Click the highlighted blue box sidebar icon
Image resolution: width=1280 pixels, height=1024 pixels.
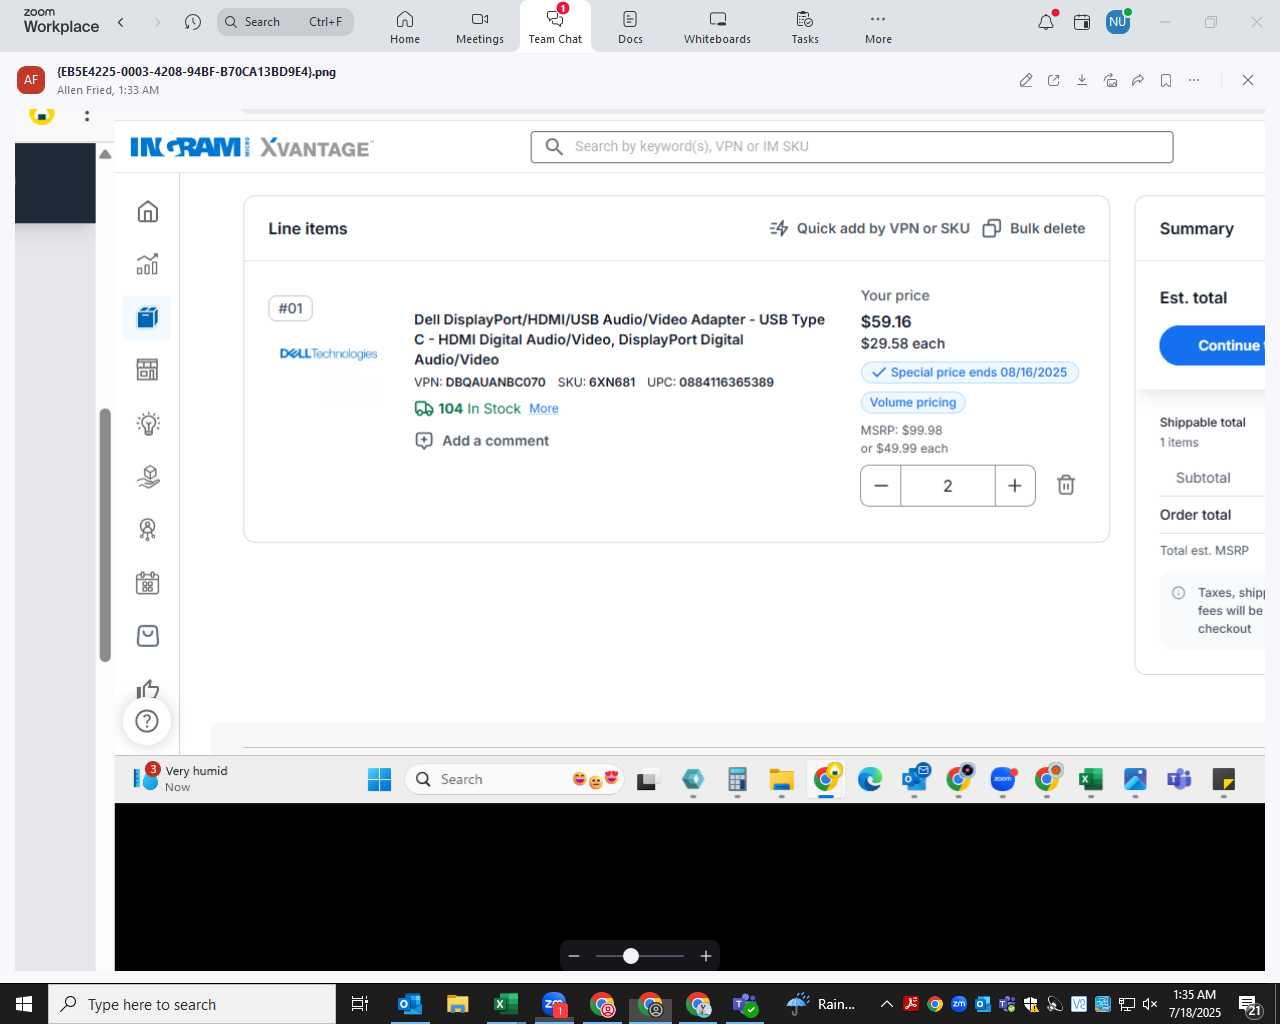point(148,317)
